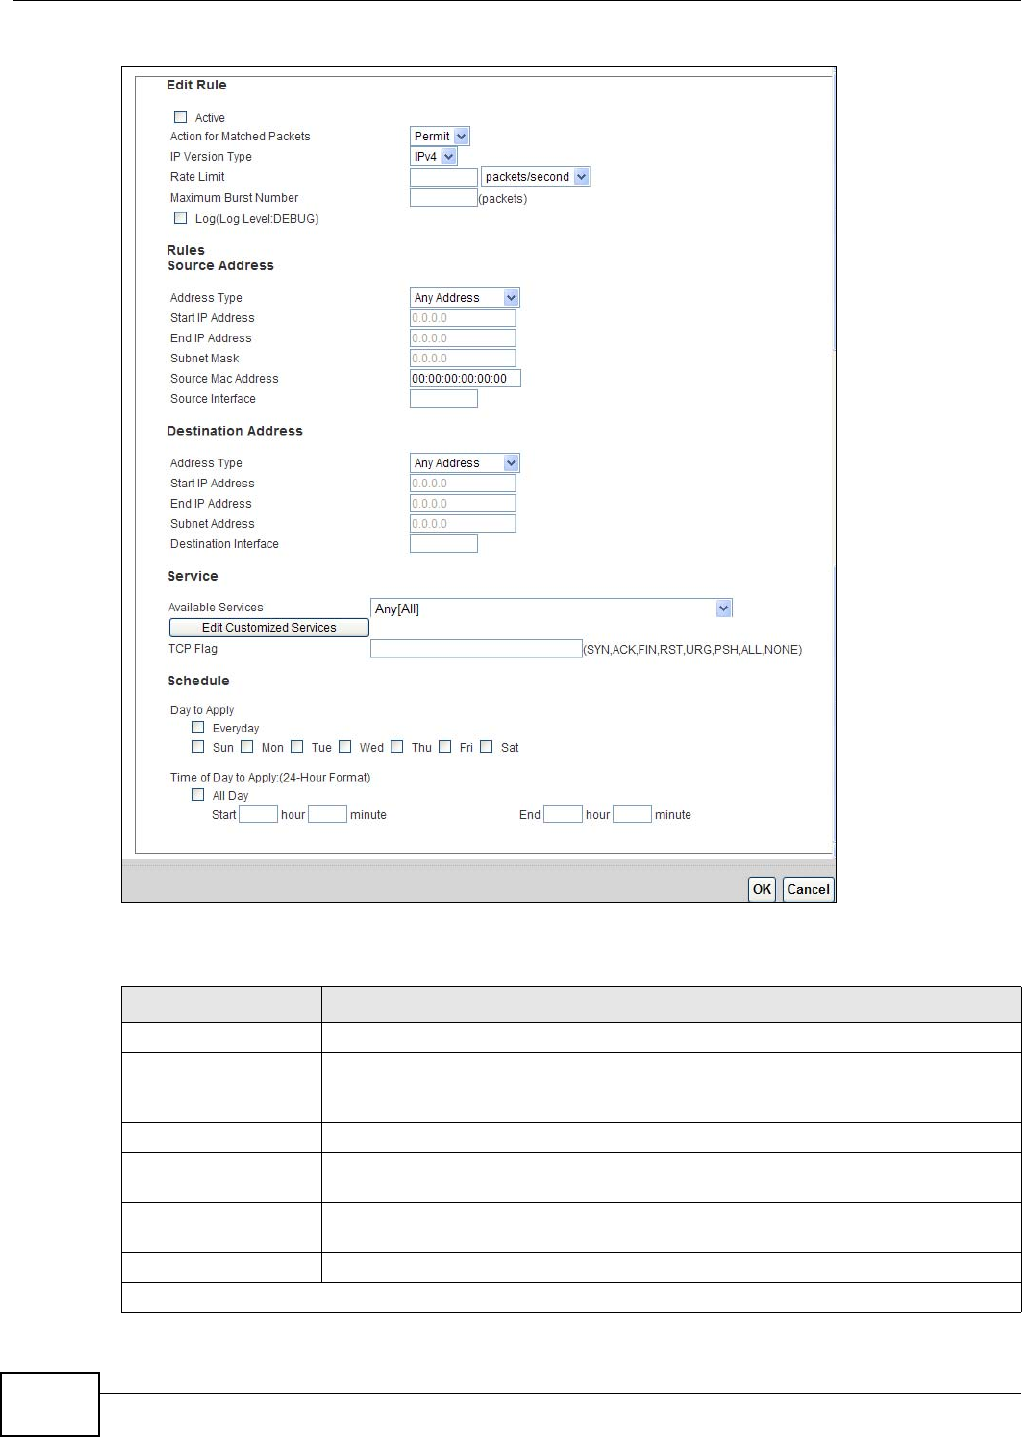Click the Destination Subnet Address field
The image size is (1022, 1437).
point(463,523)
